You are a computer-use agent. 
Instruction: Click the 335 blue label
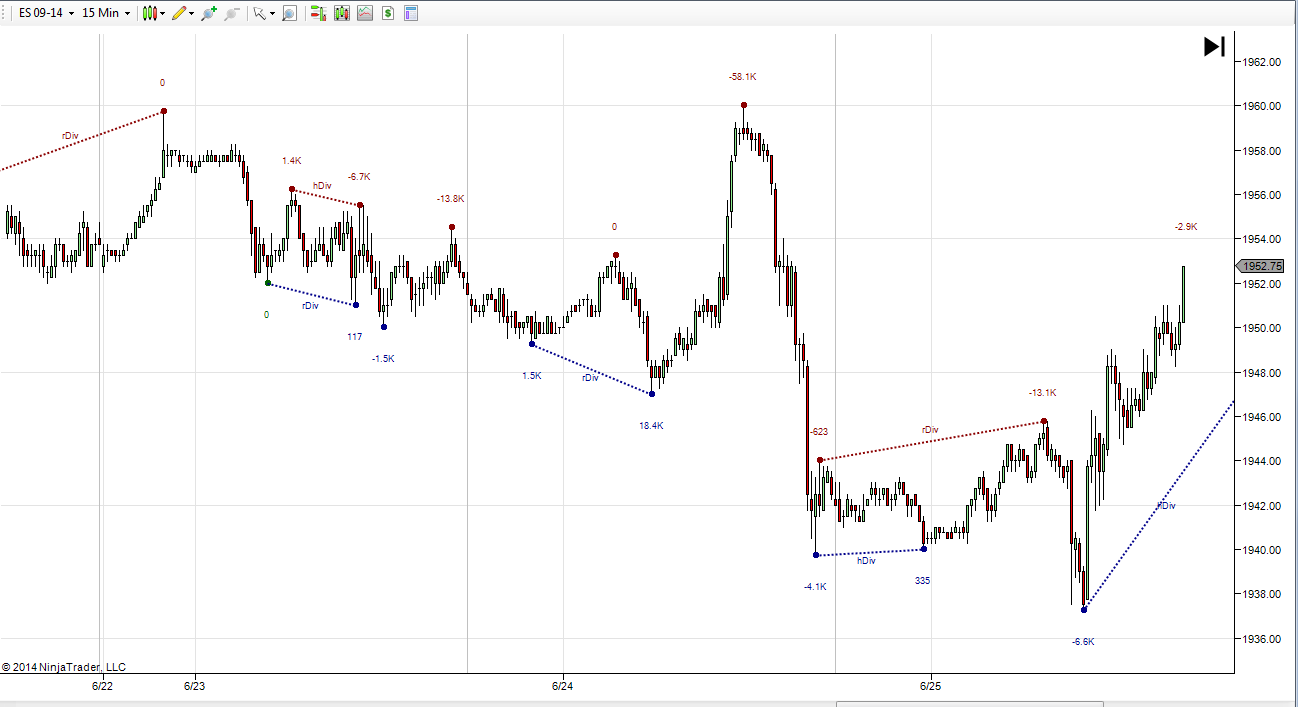922,580
